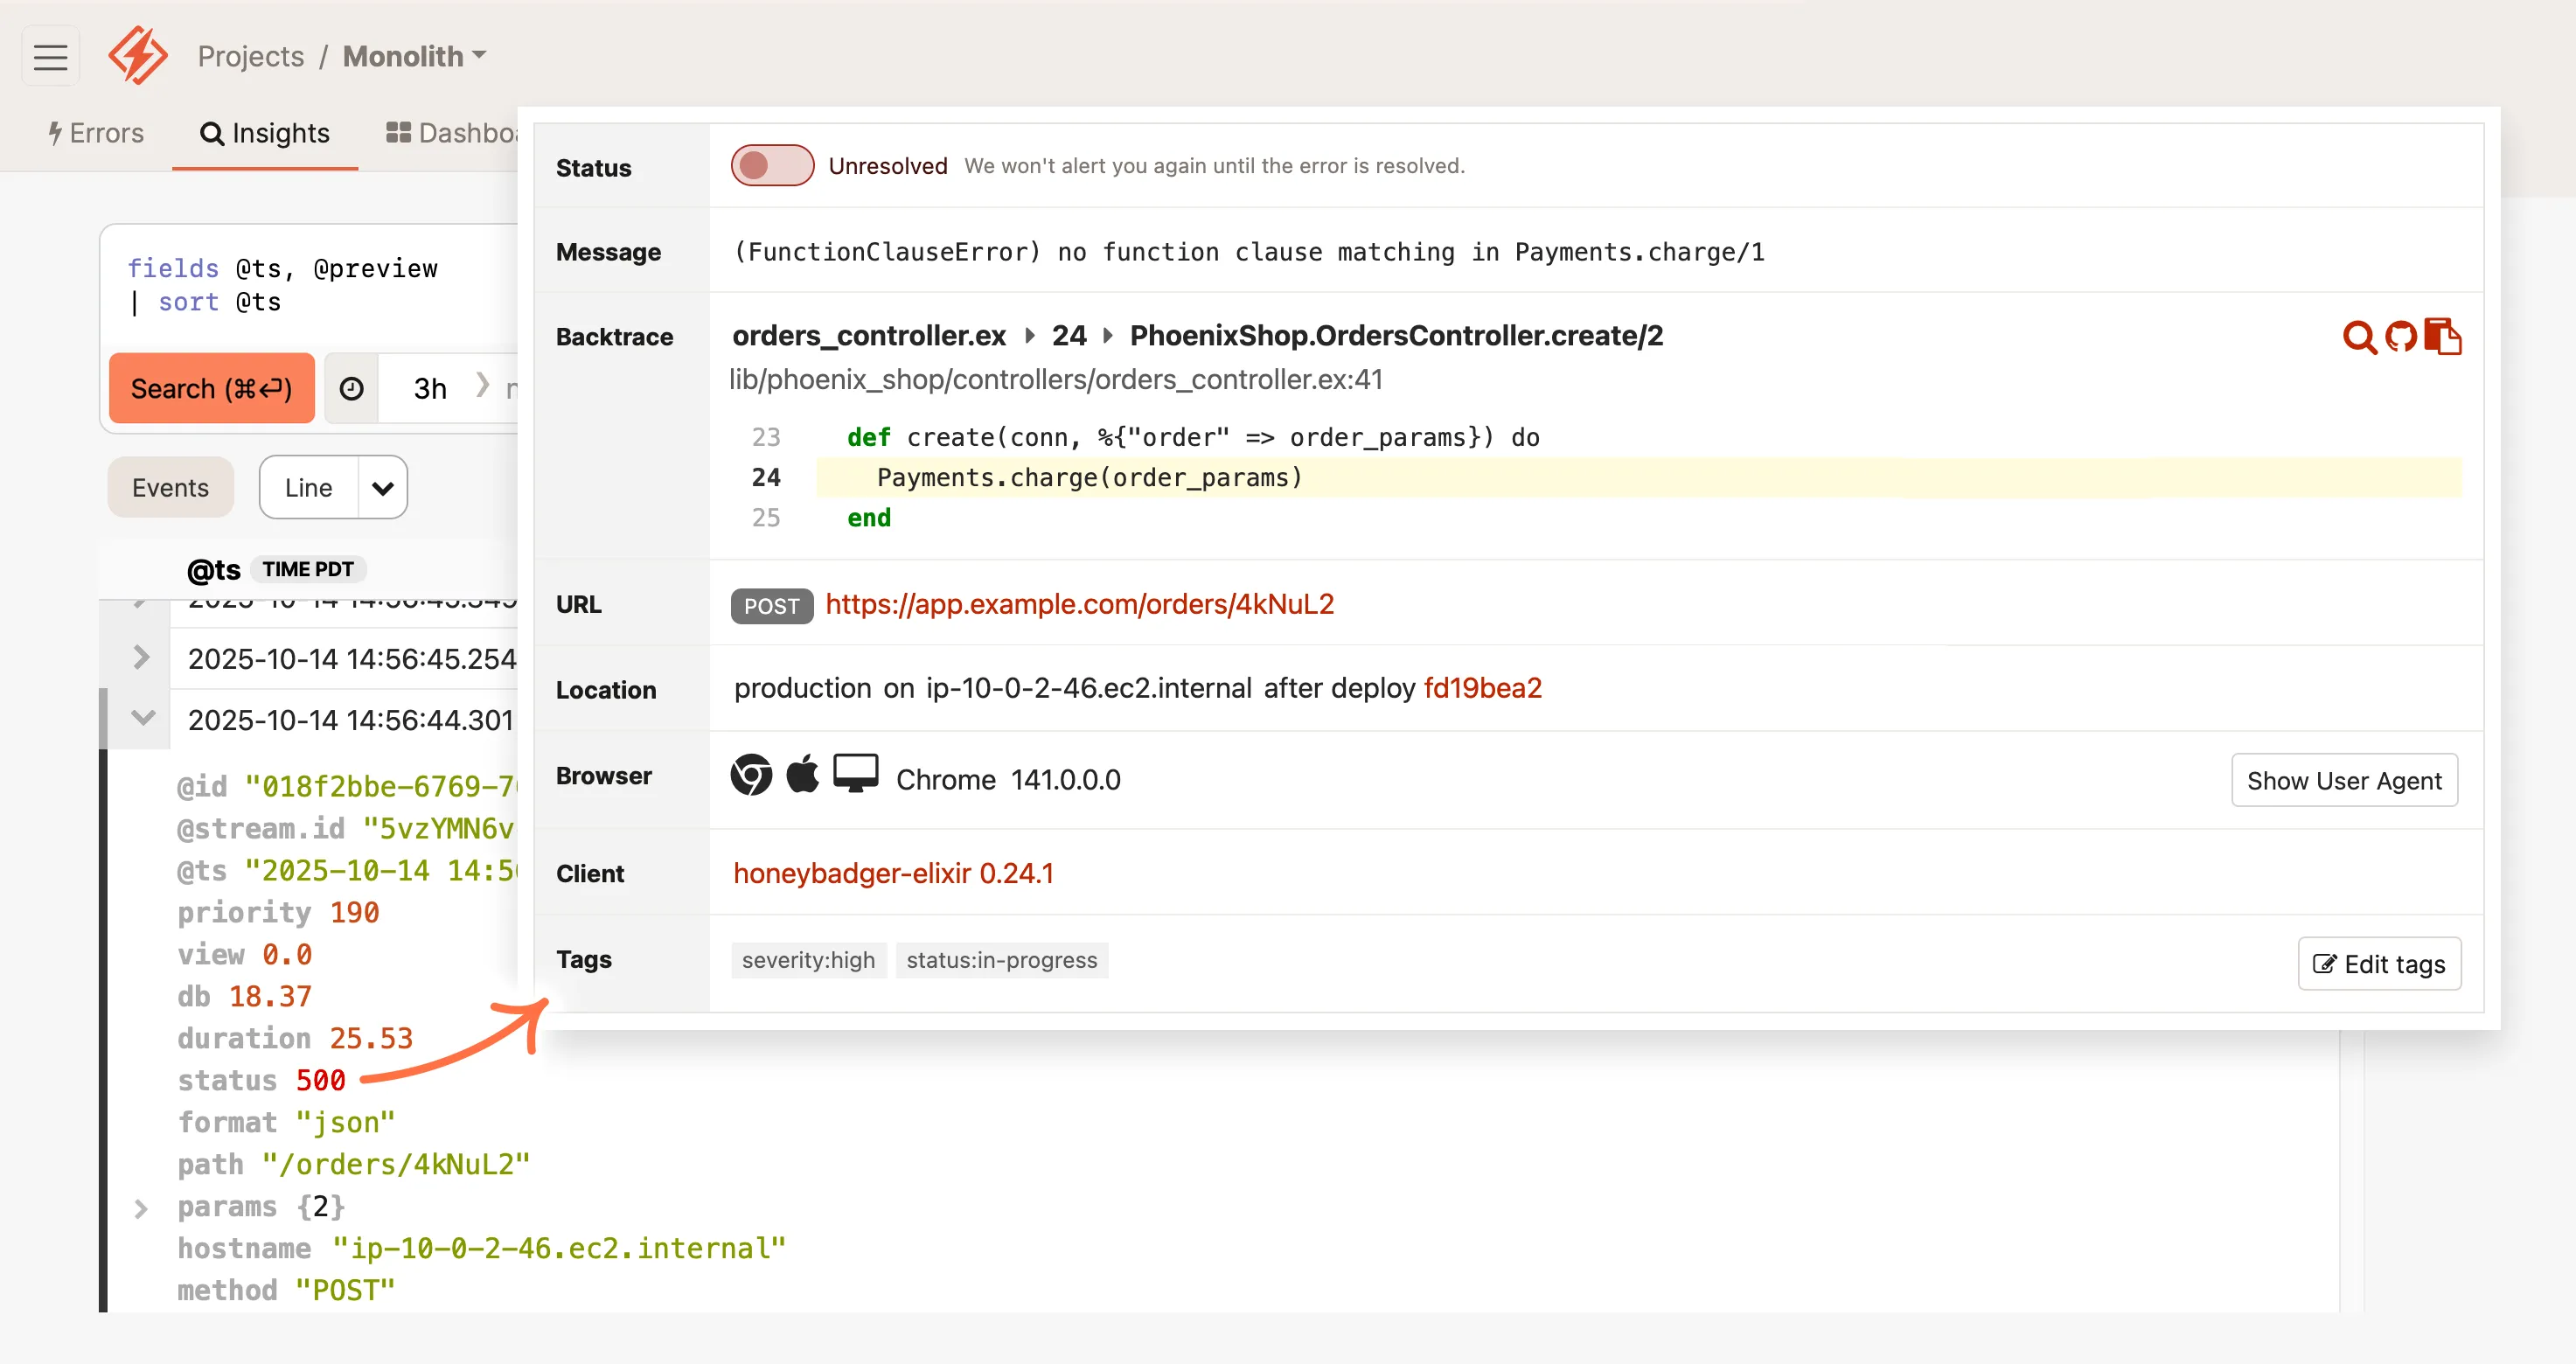Copy the backtrace code snippet
The width and height of the screenshot is (2576, 1364).
2444,337
